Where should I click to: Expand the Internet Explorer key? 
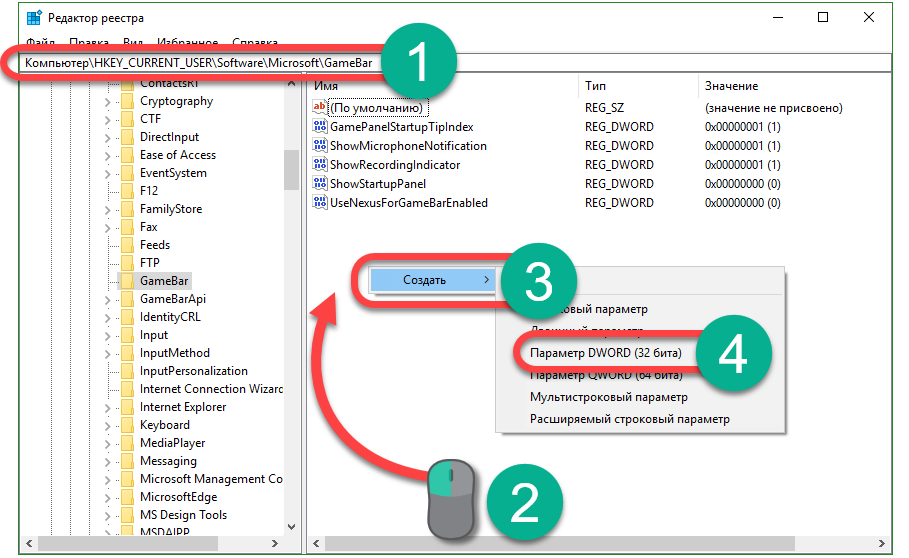[108, 407]
